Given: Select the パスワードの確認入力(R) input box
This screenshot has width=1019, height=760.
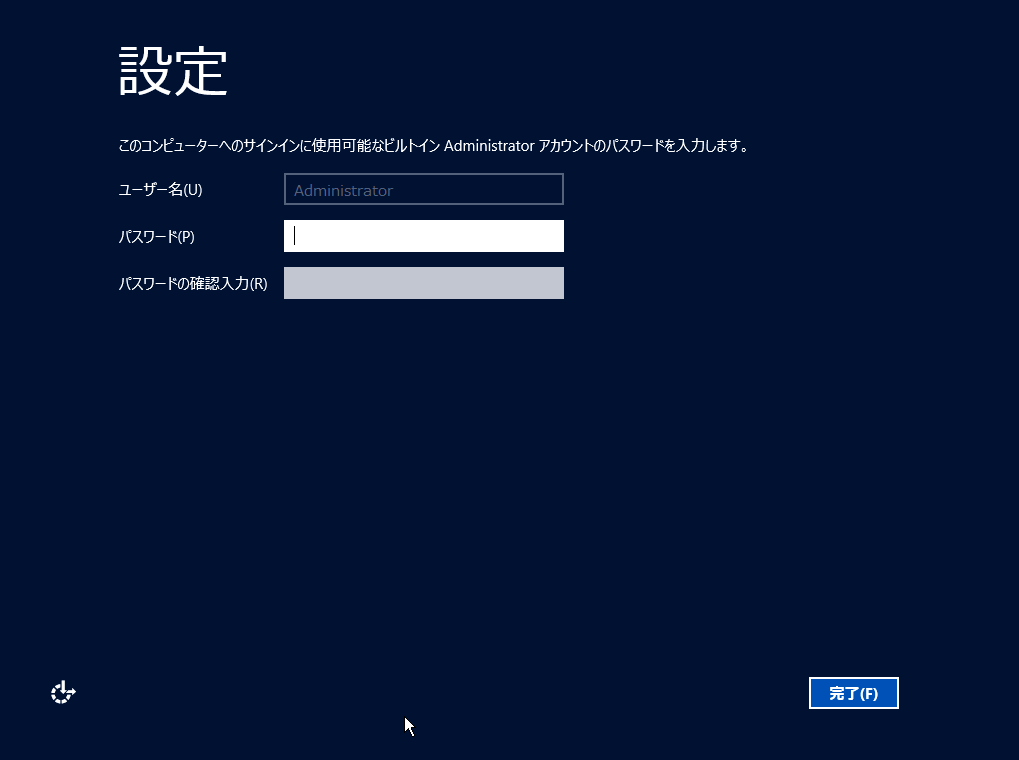Looking at the screenshot, I should (x=424, y=283).
